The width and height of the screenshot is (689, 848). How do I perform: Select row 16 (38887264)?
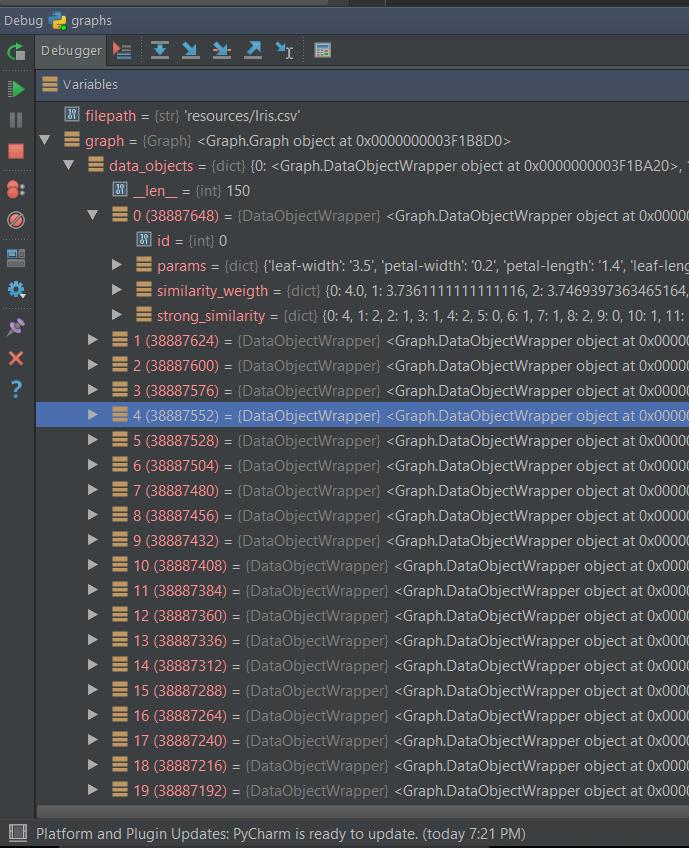point(362,715)
